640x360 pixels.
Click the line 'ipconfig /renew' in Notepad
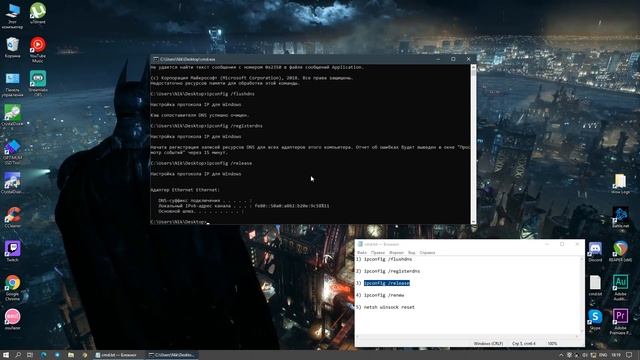tap(384, 295)
